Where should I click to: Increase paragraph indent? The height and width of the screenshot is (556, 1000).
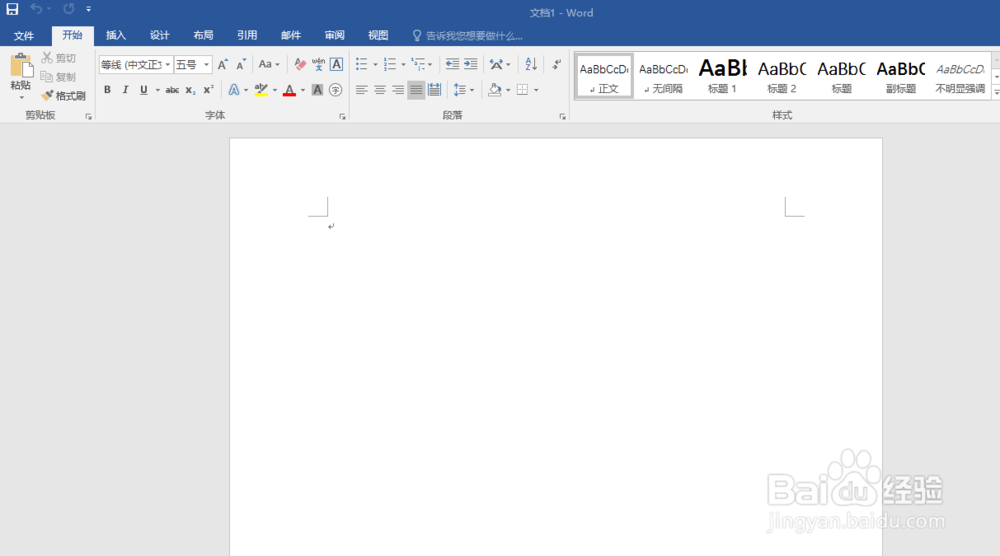pos(471,64)
